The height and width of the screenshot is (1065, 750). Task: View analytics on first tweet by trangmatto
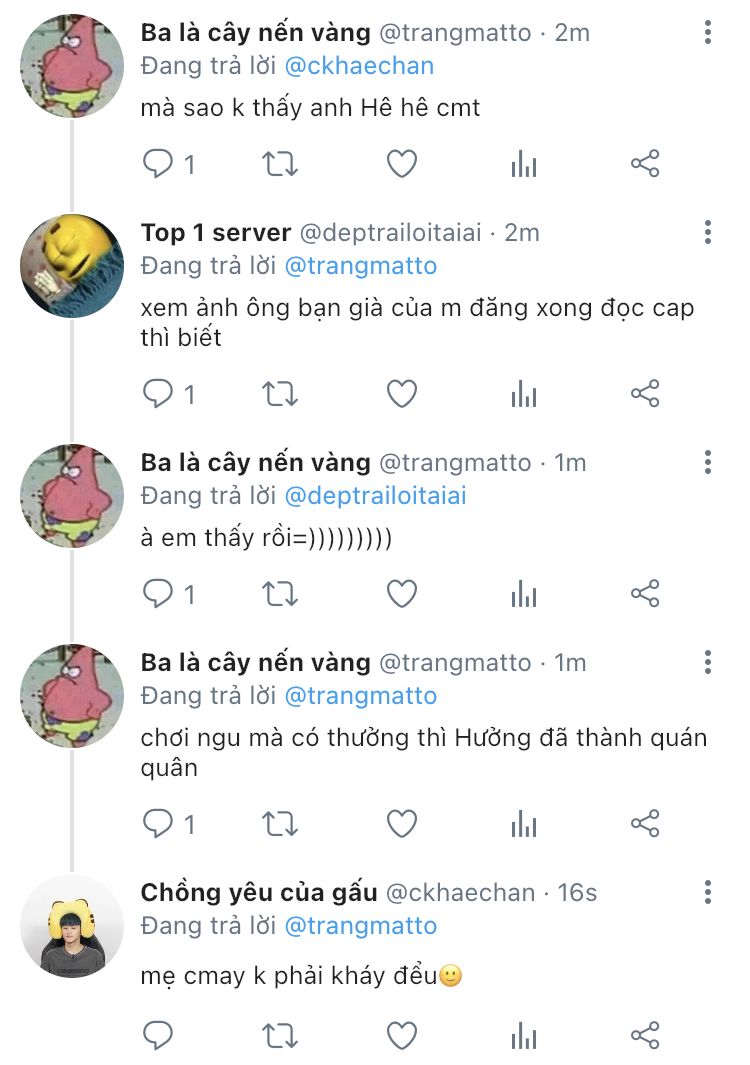(524, 164)
